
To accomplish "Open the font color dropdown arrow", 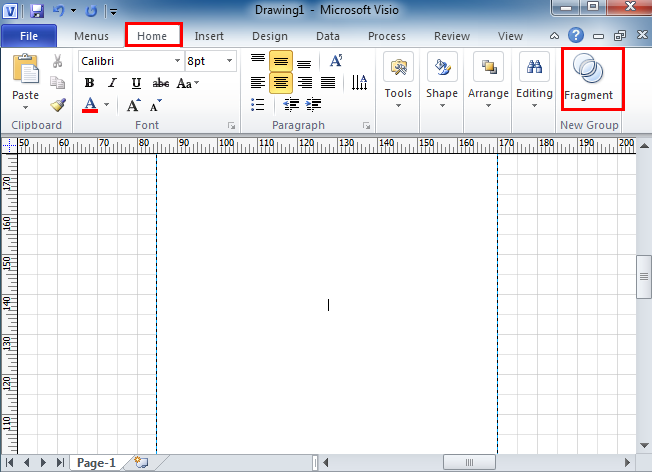I will [106, 104].
